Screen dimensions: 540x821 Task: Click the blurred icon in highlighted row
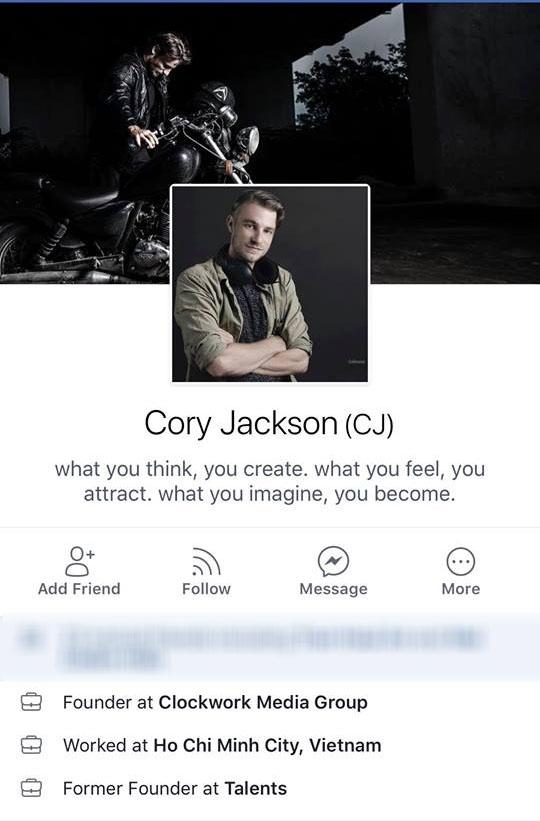coord(30,638)
